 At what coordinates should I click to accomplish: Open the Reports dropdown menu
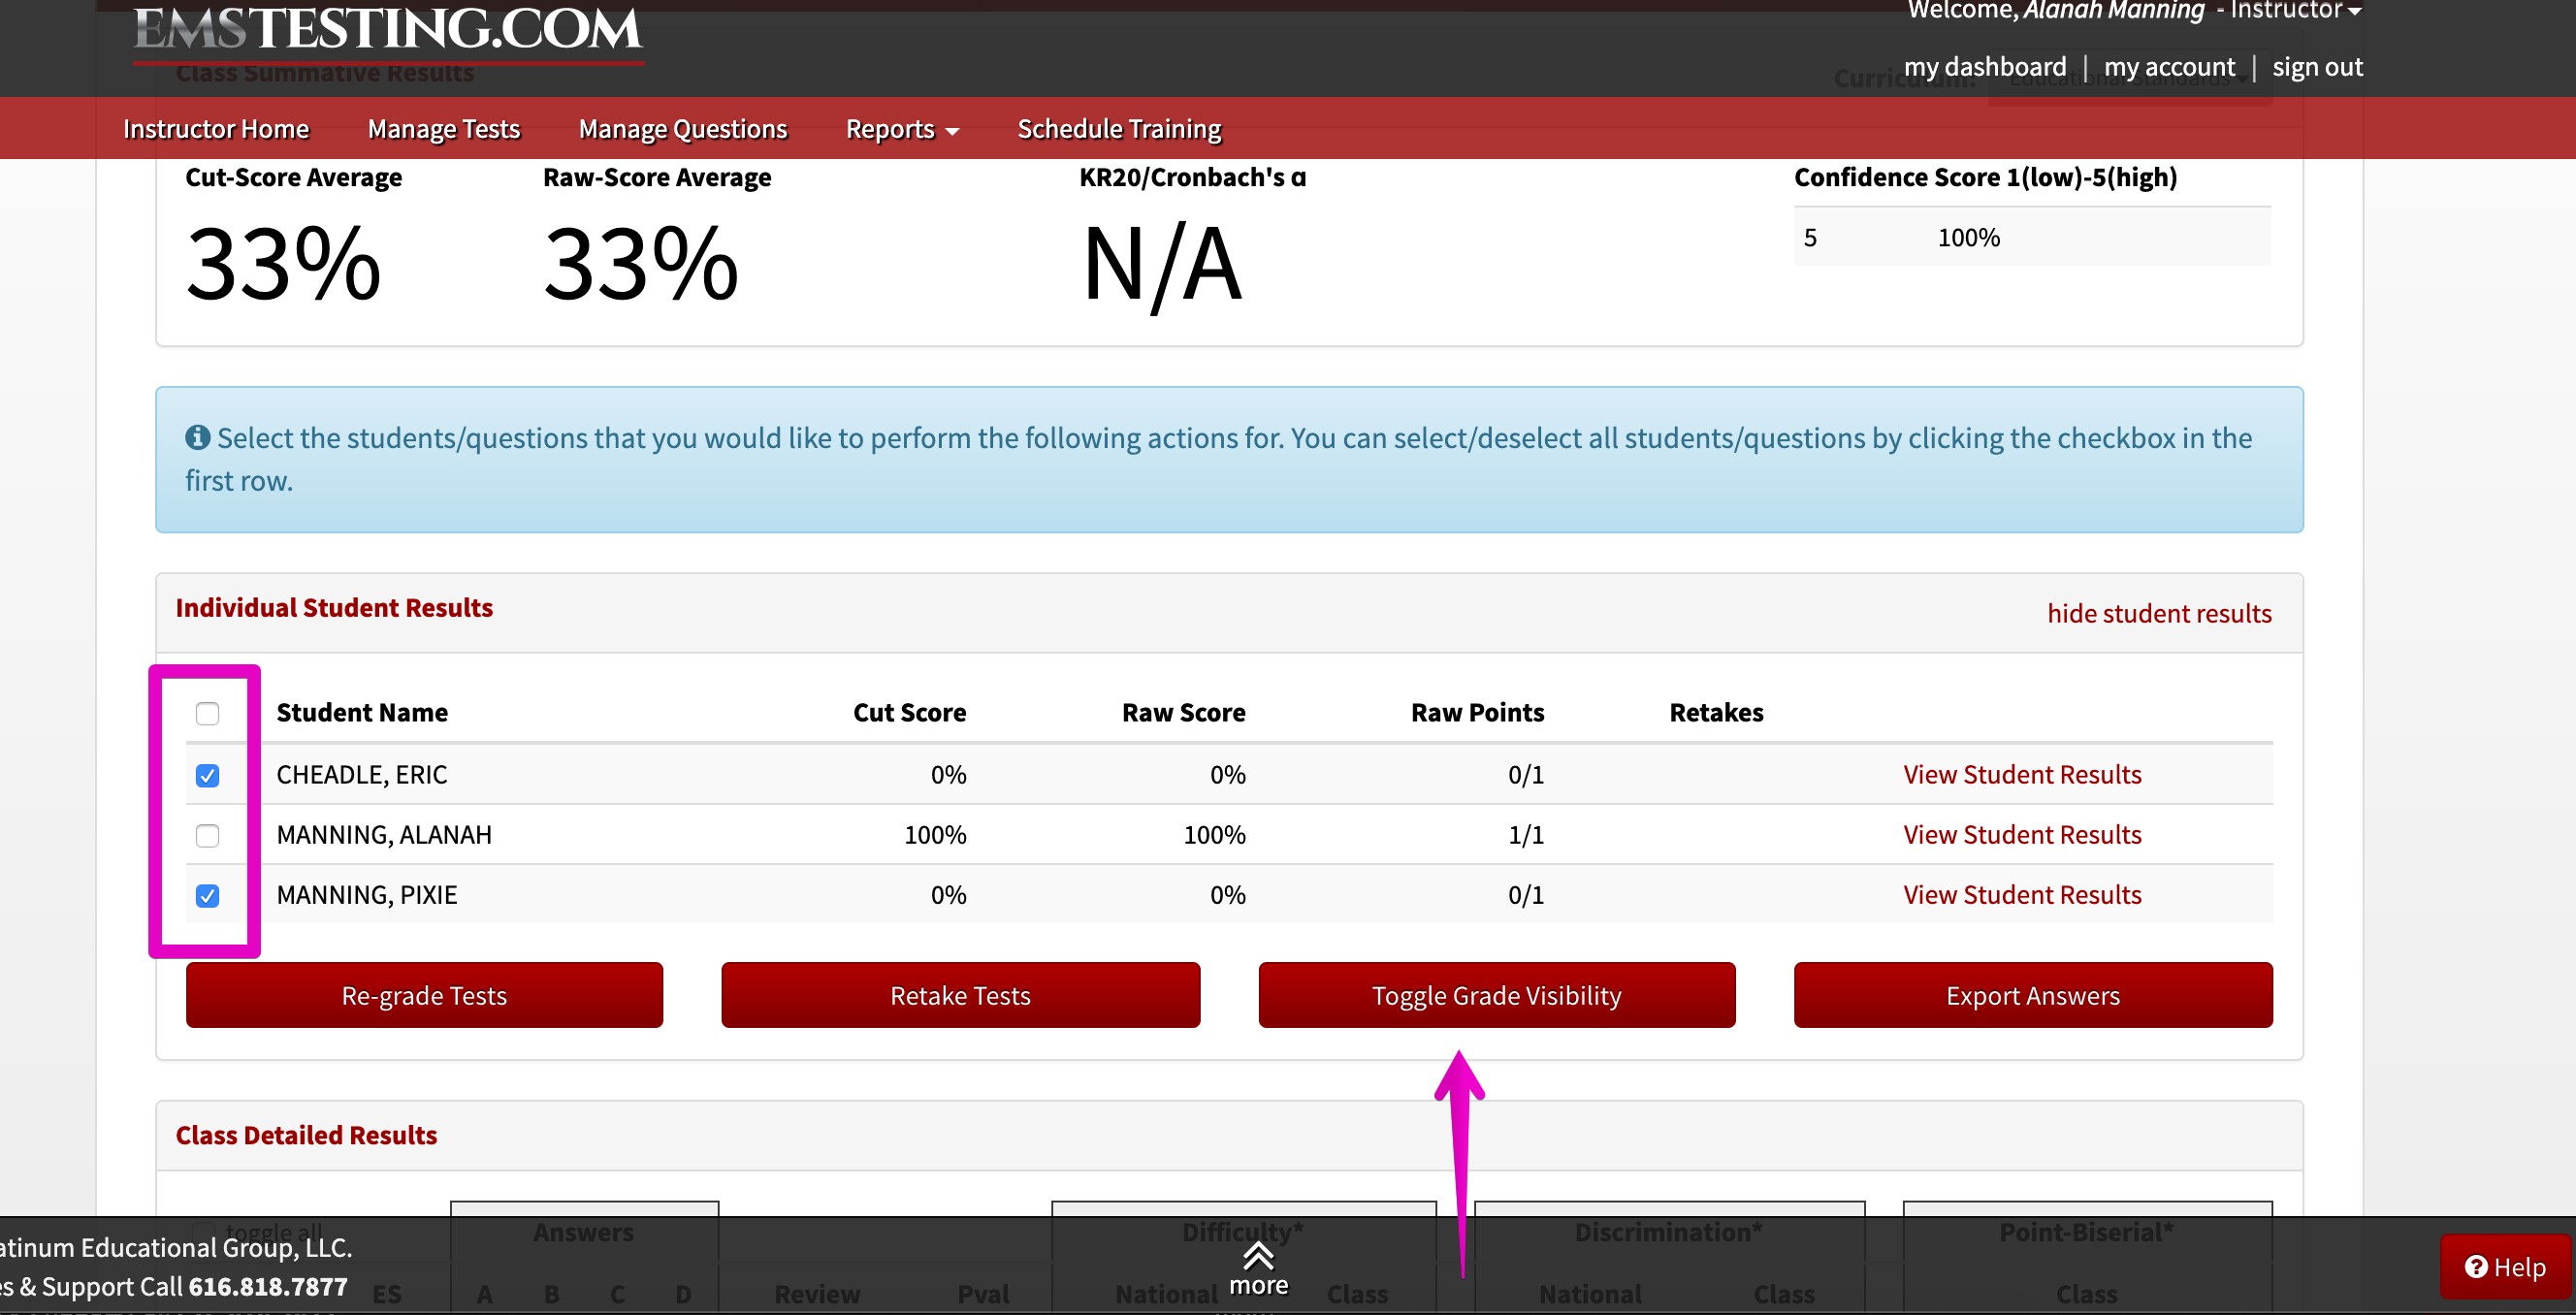[x=902, y=129]
